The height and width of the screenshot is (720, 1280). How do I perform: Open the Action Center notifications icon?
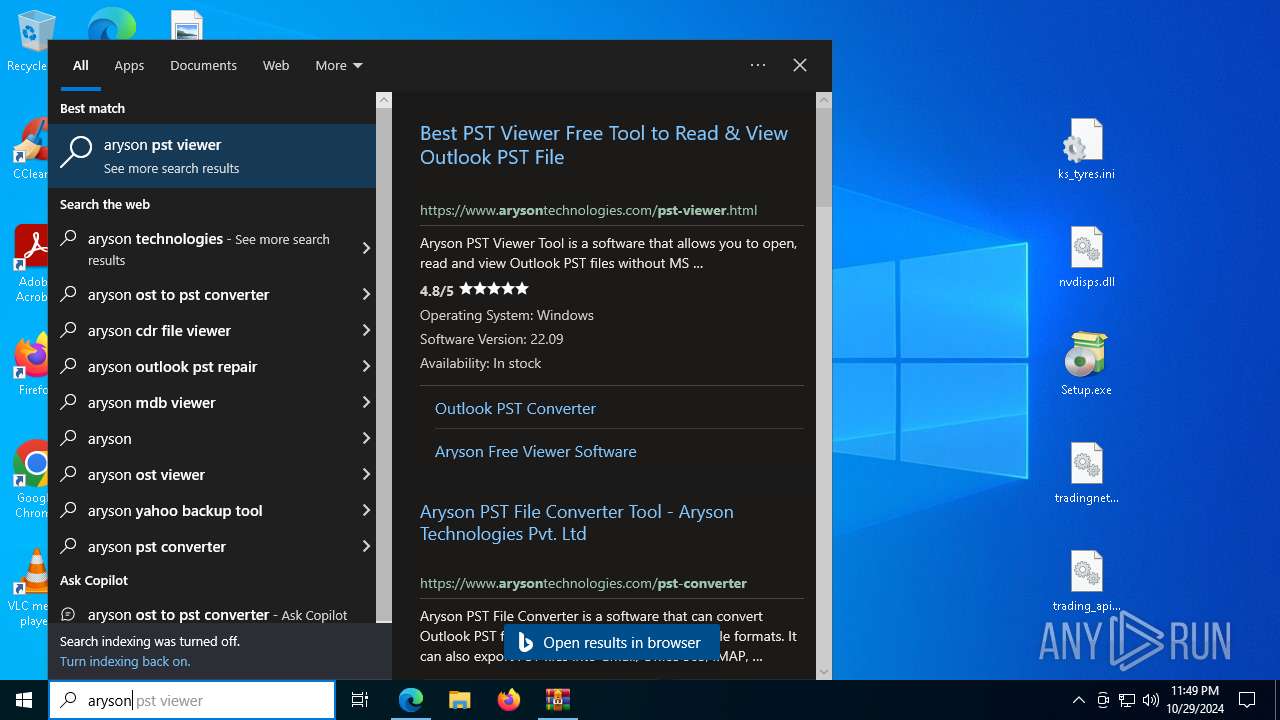click(1247, 700)
